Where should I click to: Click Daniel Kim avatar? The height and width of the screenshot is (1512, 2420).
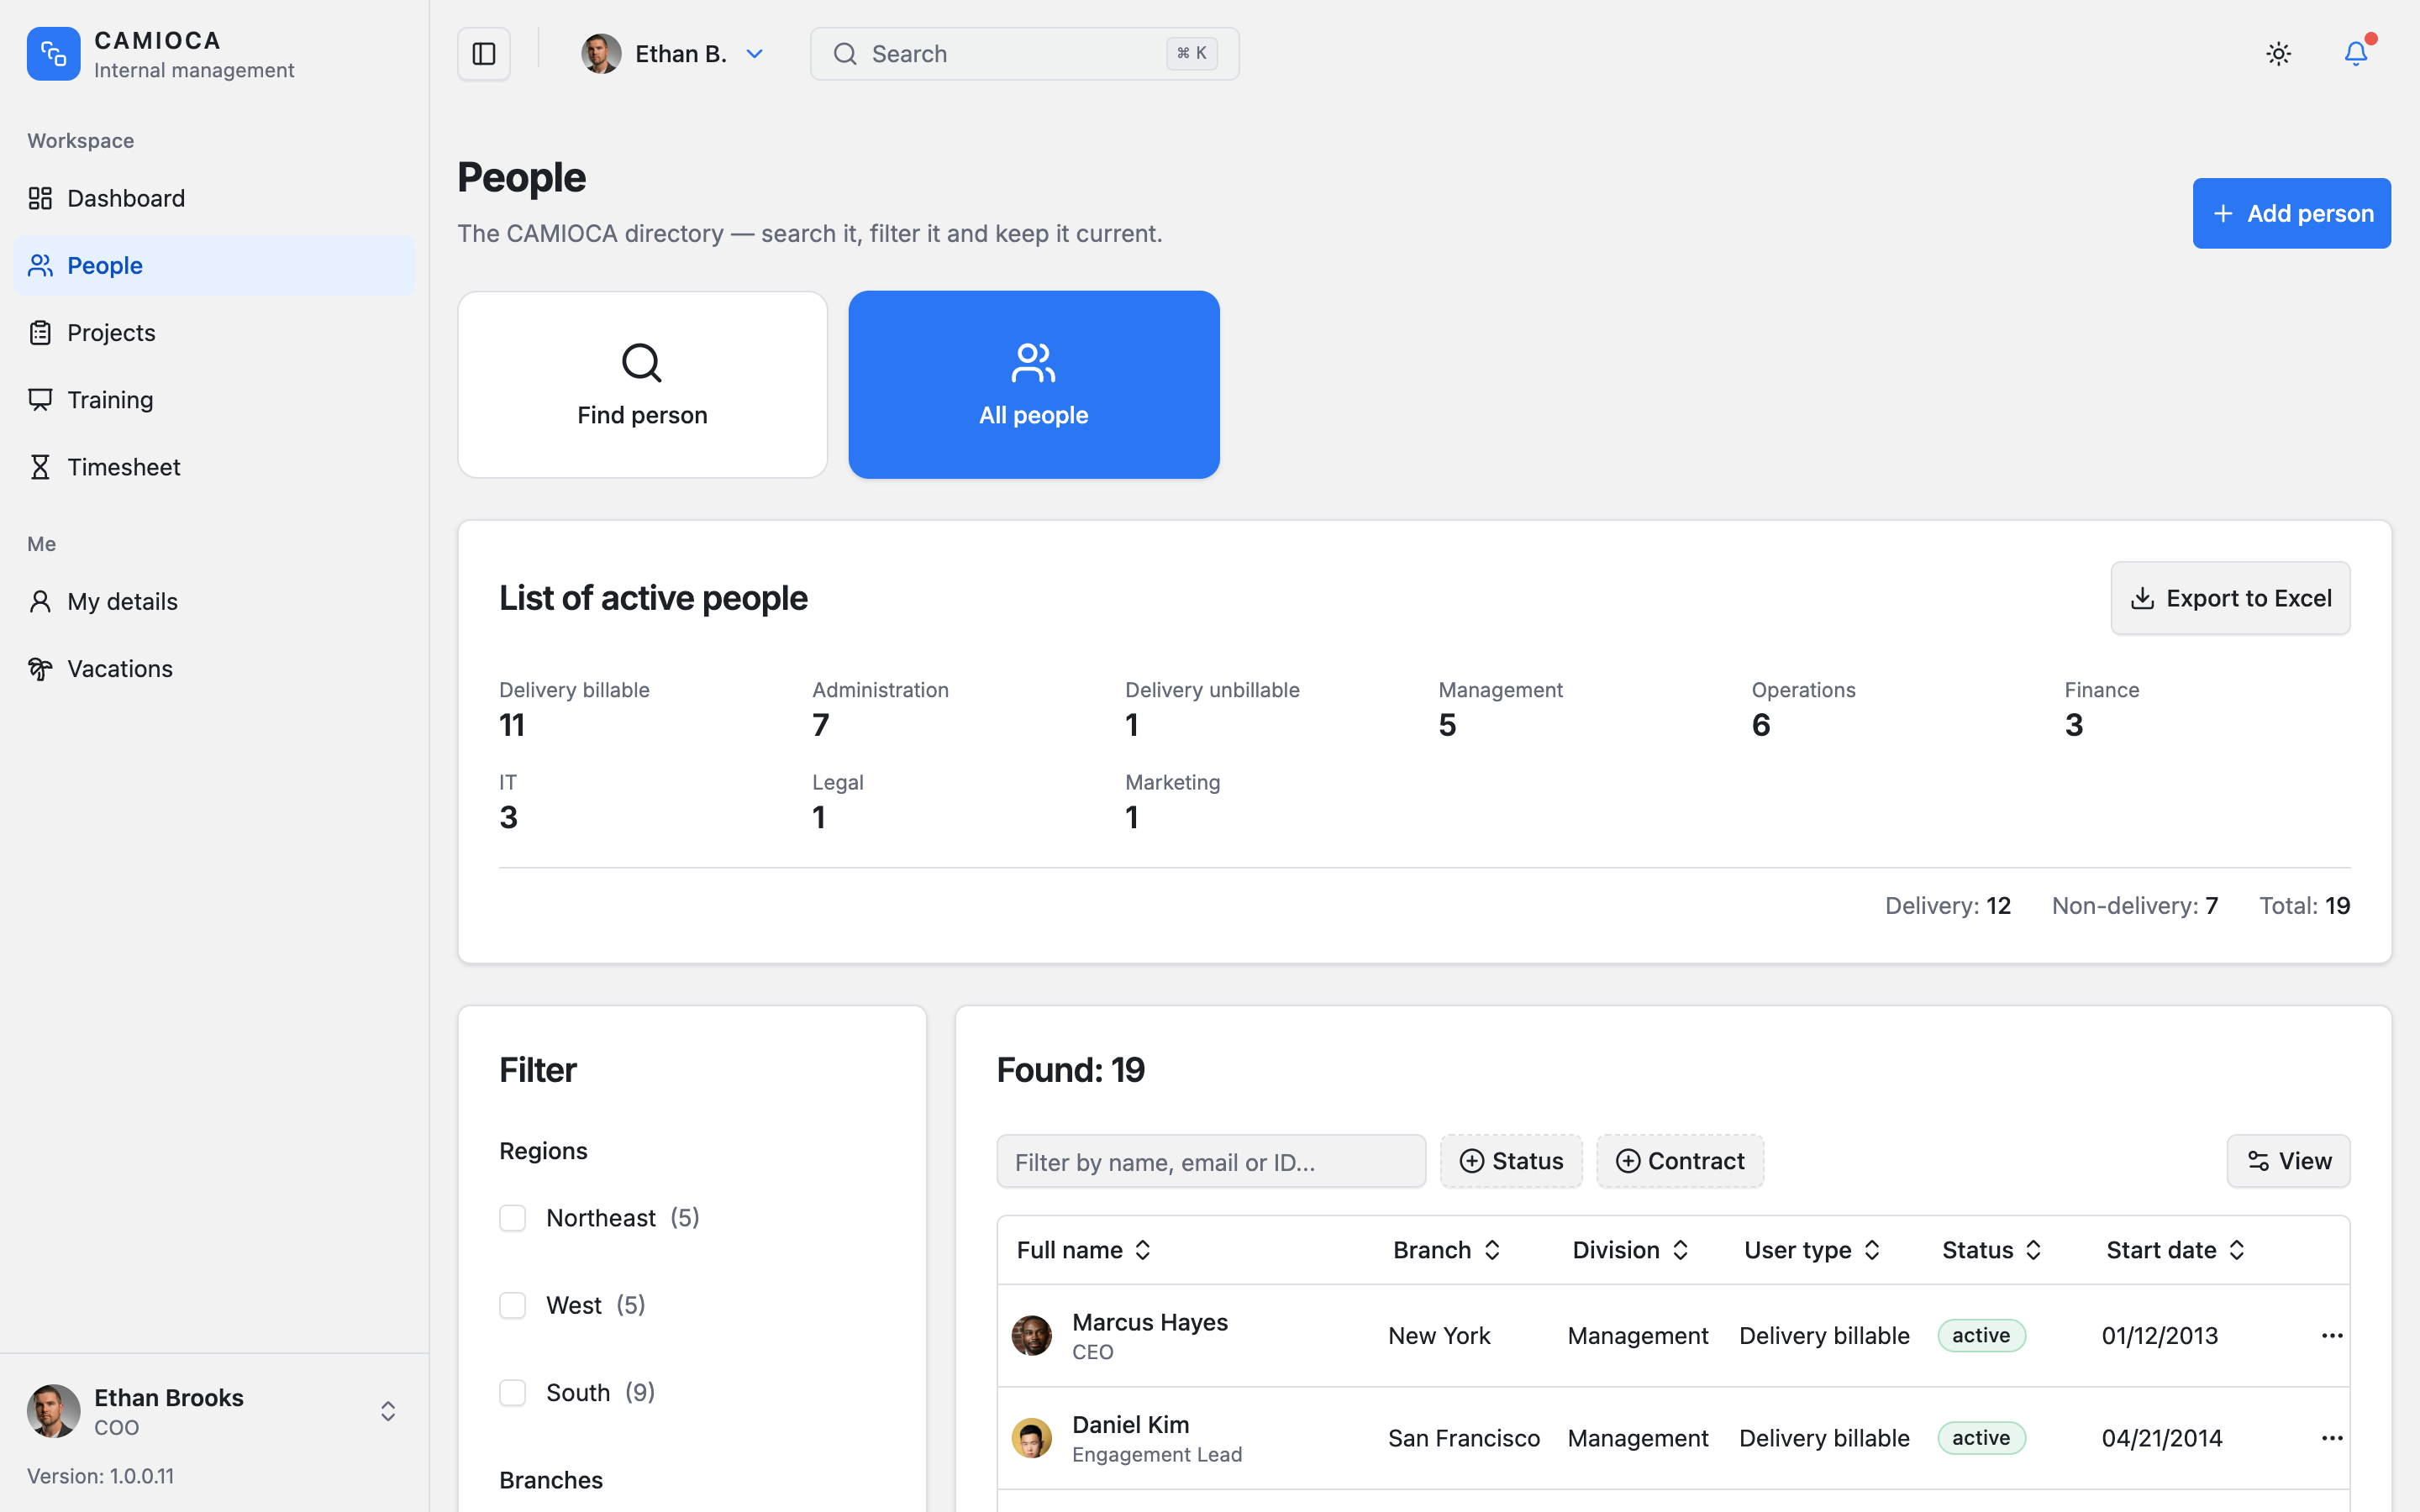pyautogui.click(x=1031, y=1438)
